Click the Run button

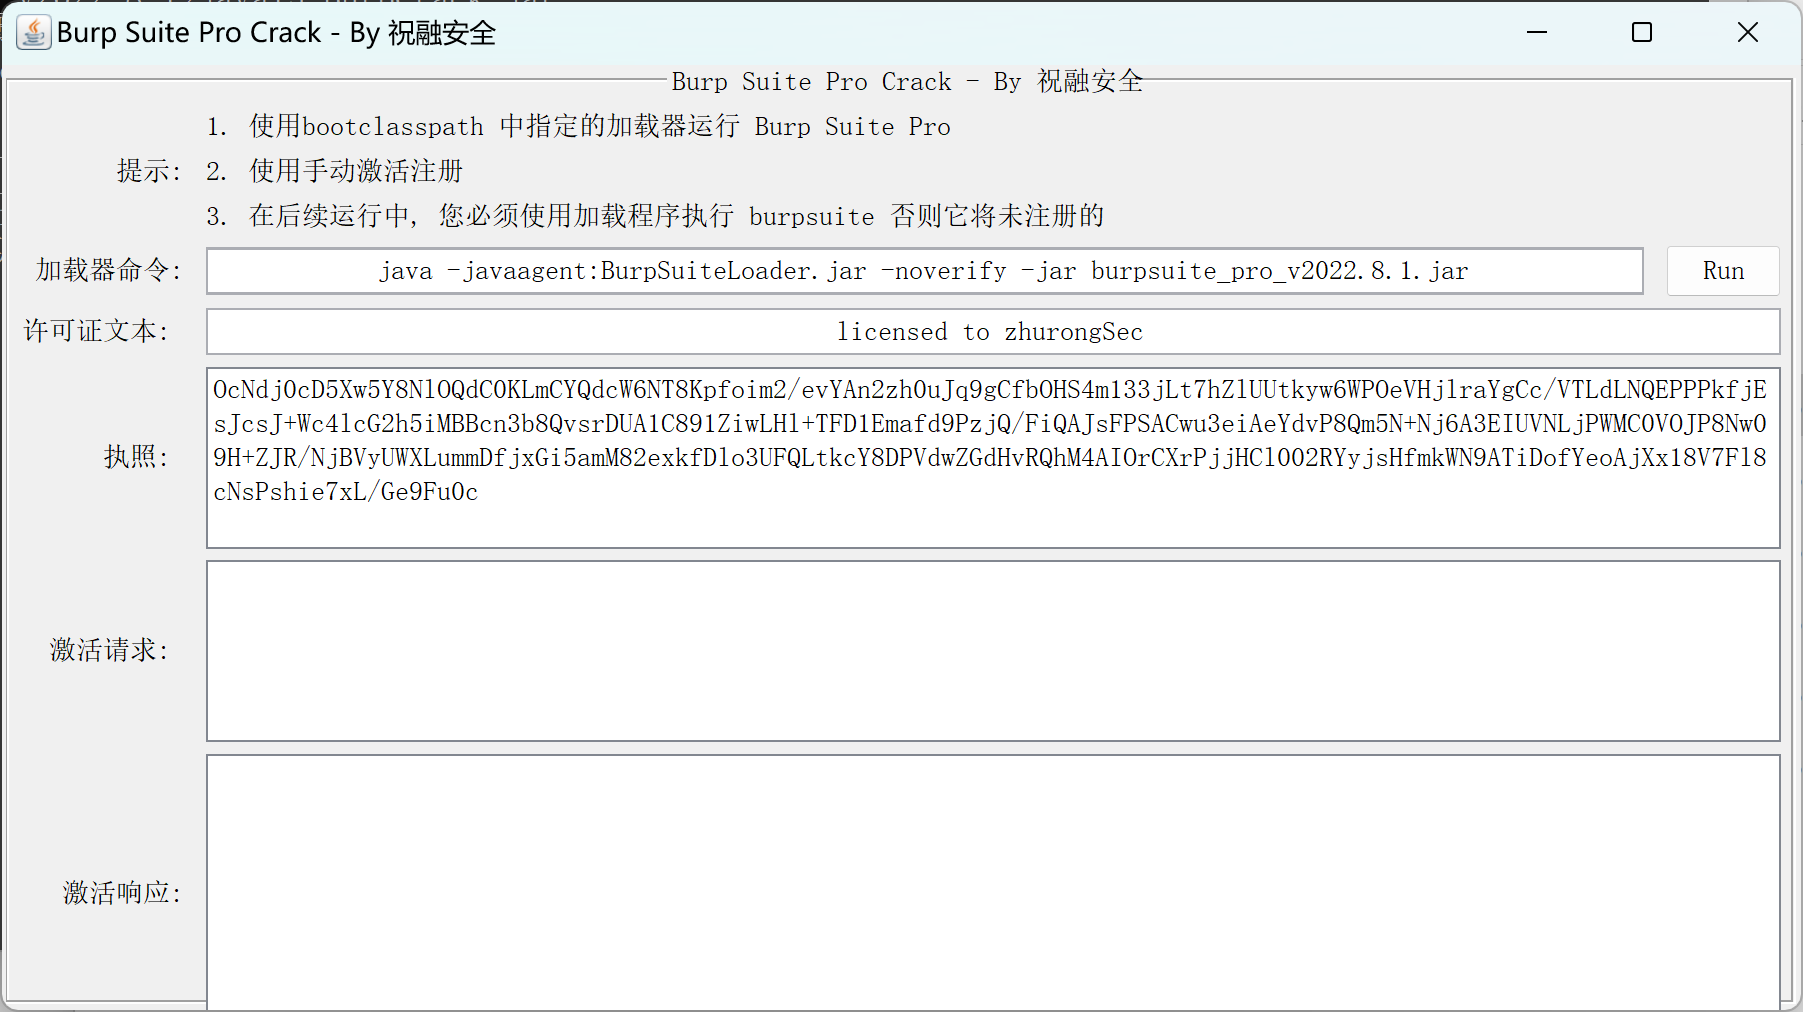point(1723,271)
